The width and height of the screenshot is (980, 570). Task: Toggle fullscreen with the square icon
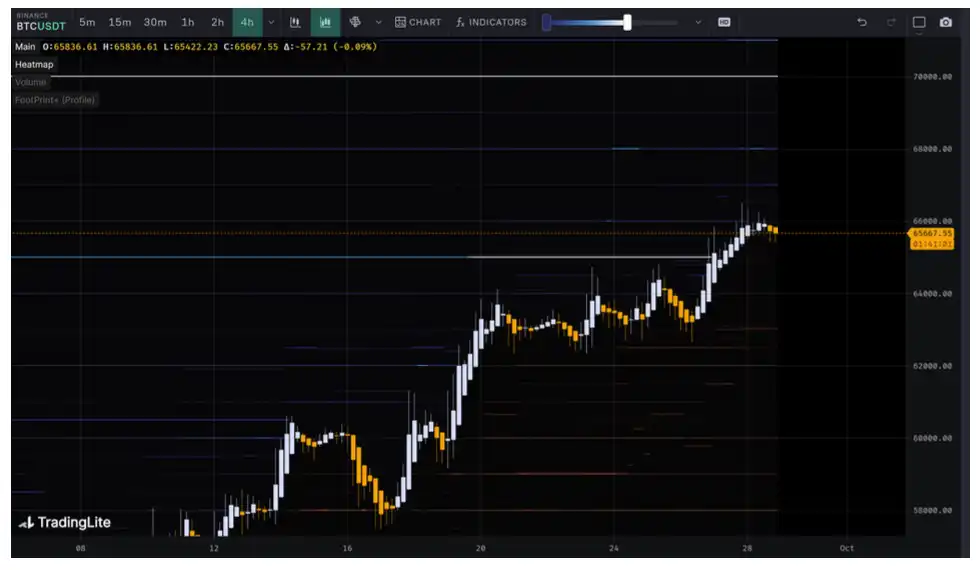(x=919, y=22)
